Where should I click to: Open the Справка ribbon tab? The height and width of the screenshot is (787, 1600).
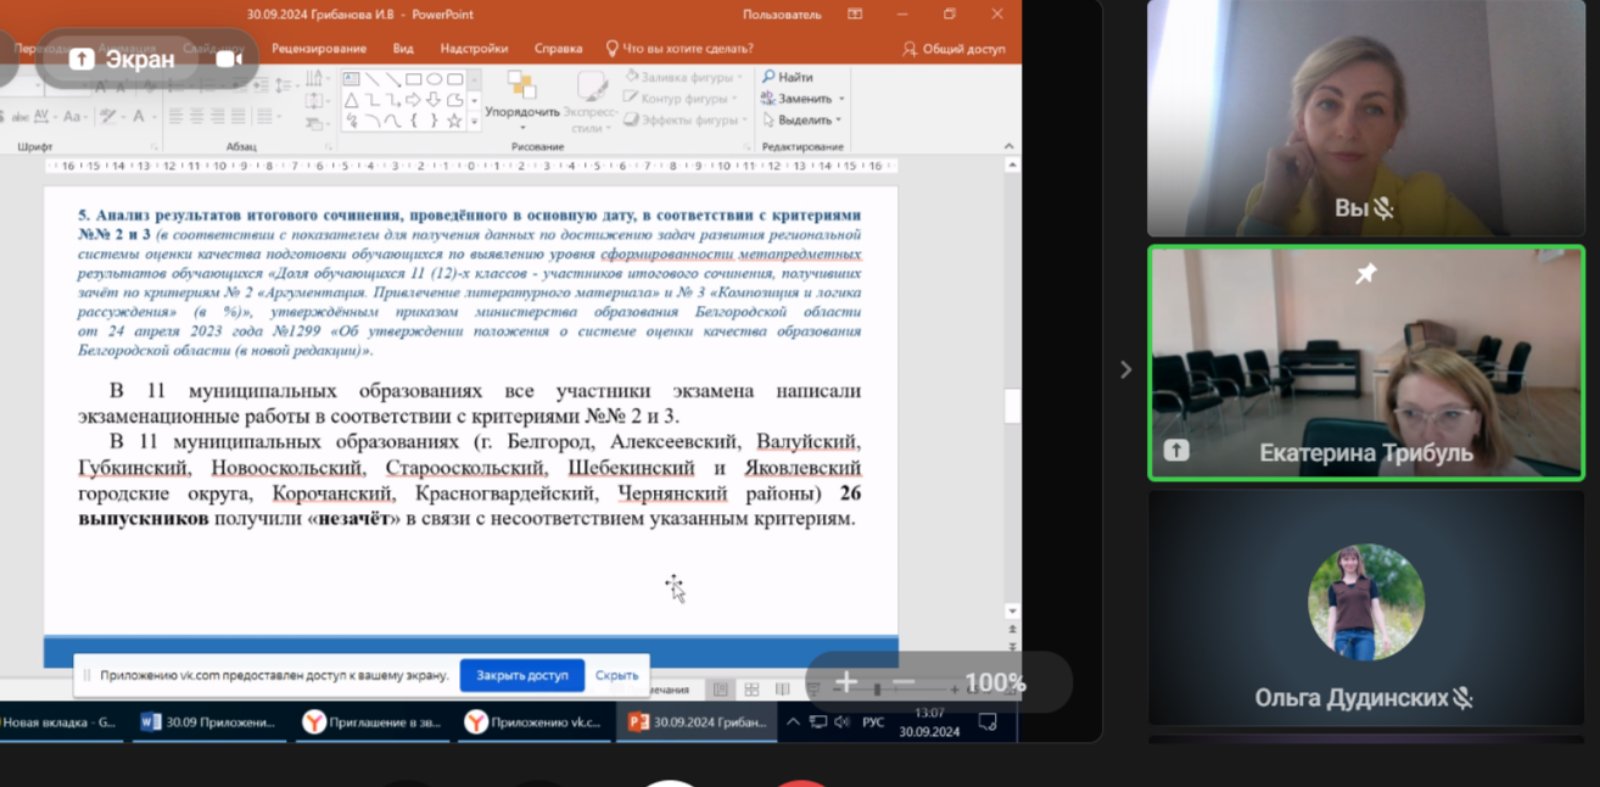tap(558, 48)
